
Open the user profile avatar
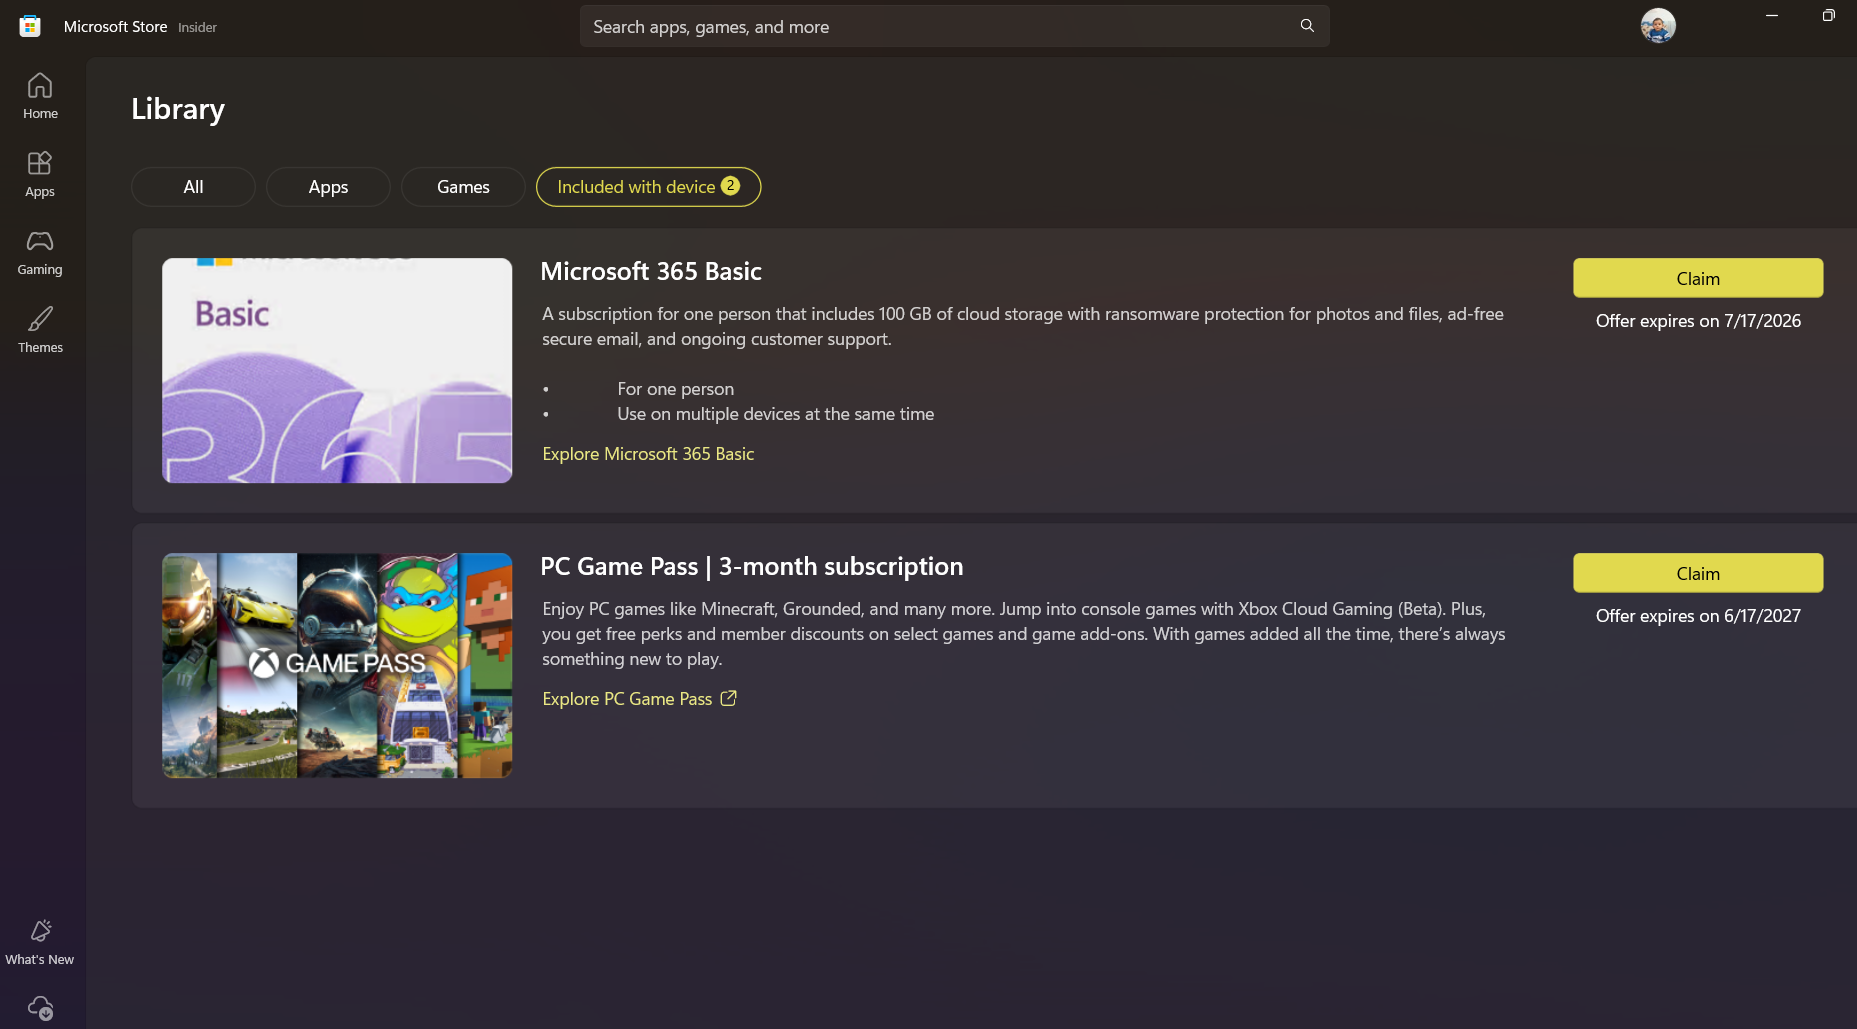(1658, 26)
